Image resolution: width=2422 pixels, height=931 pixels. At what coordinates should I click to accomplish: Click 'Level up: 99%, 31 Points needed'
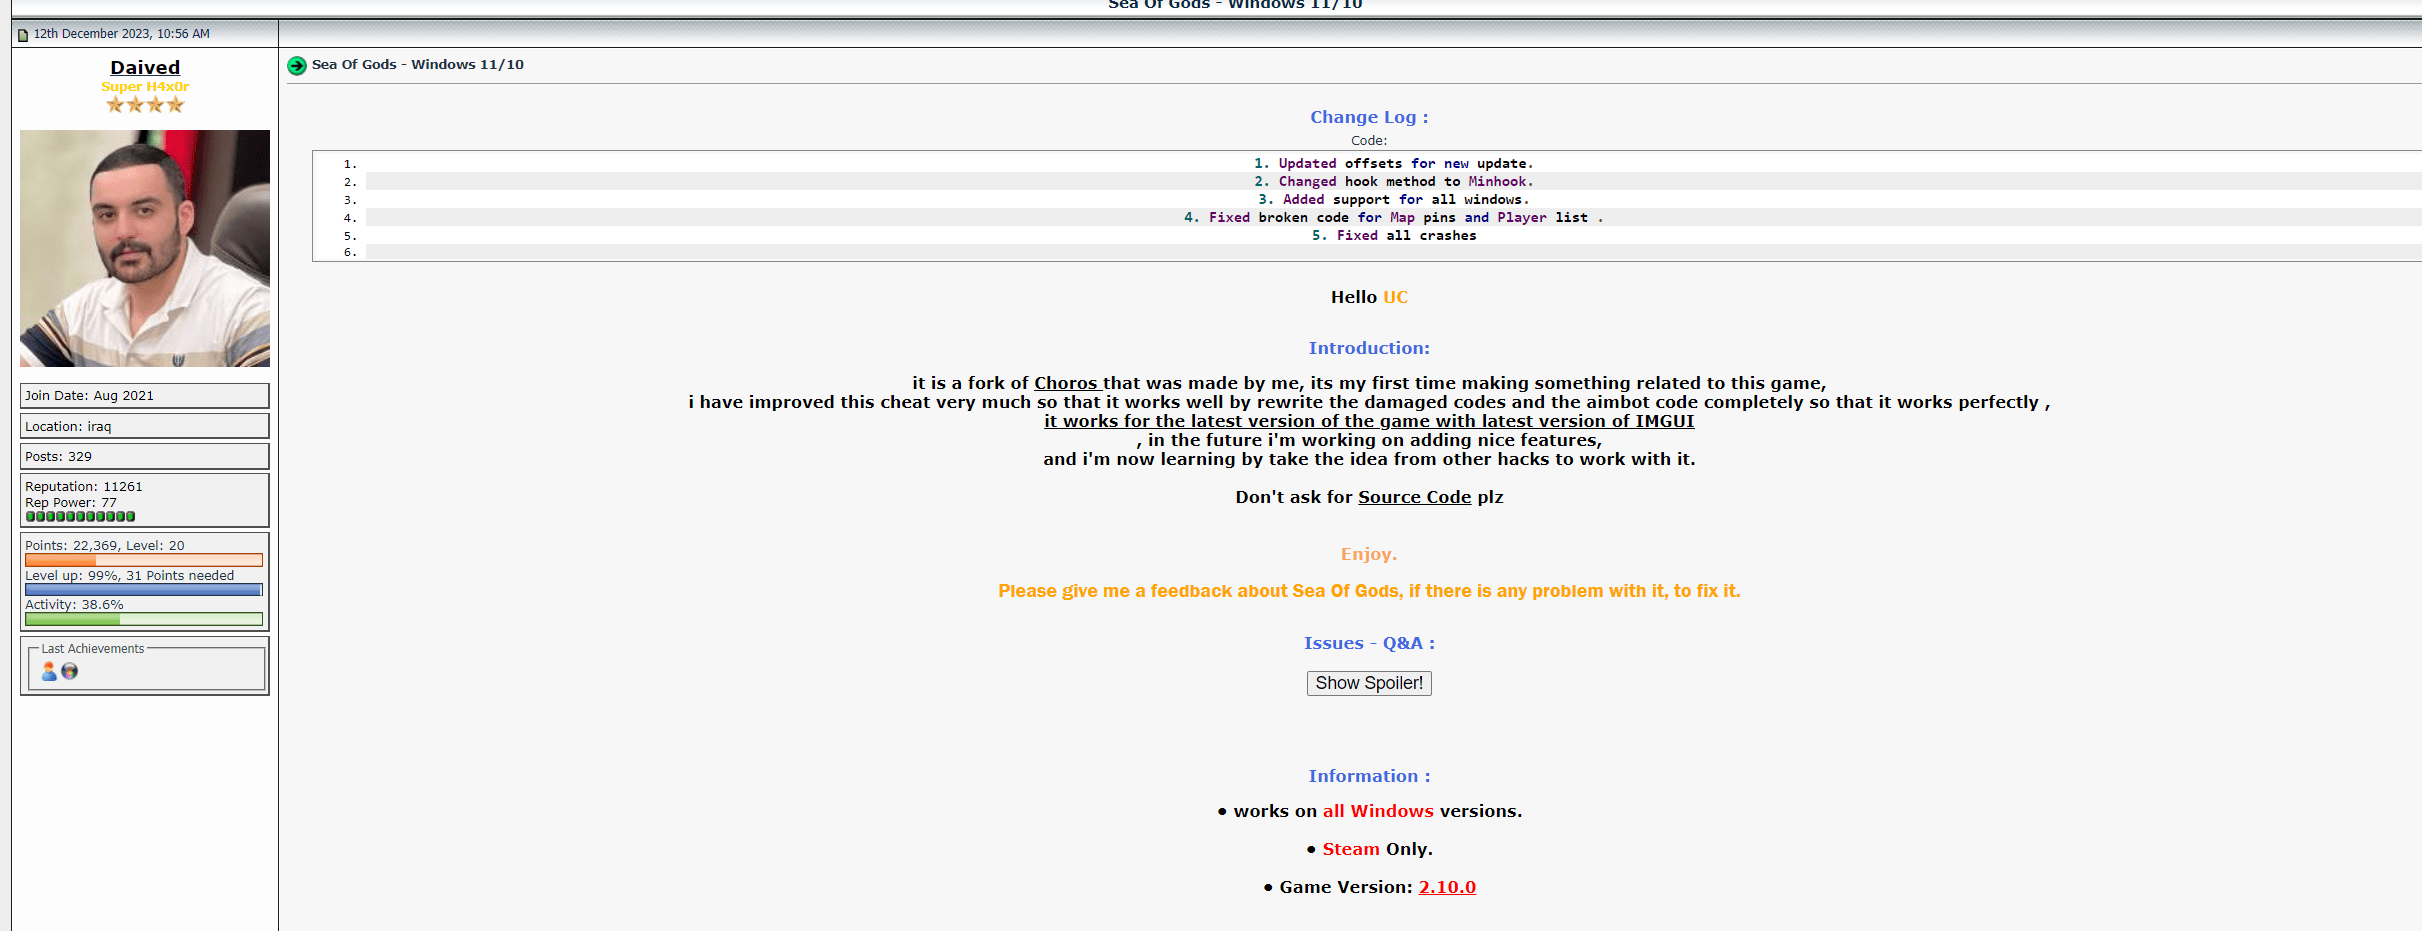pos(130,576)
